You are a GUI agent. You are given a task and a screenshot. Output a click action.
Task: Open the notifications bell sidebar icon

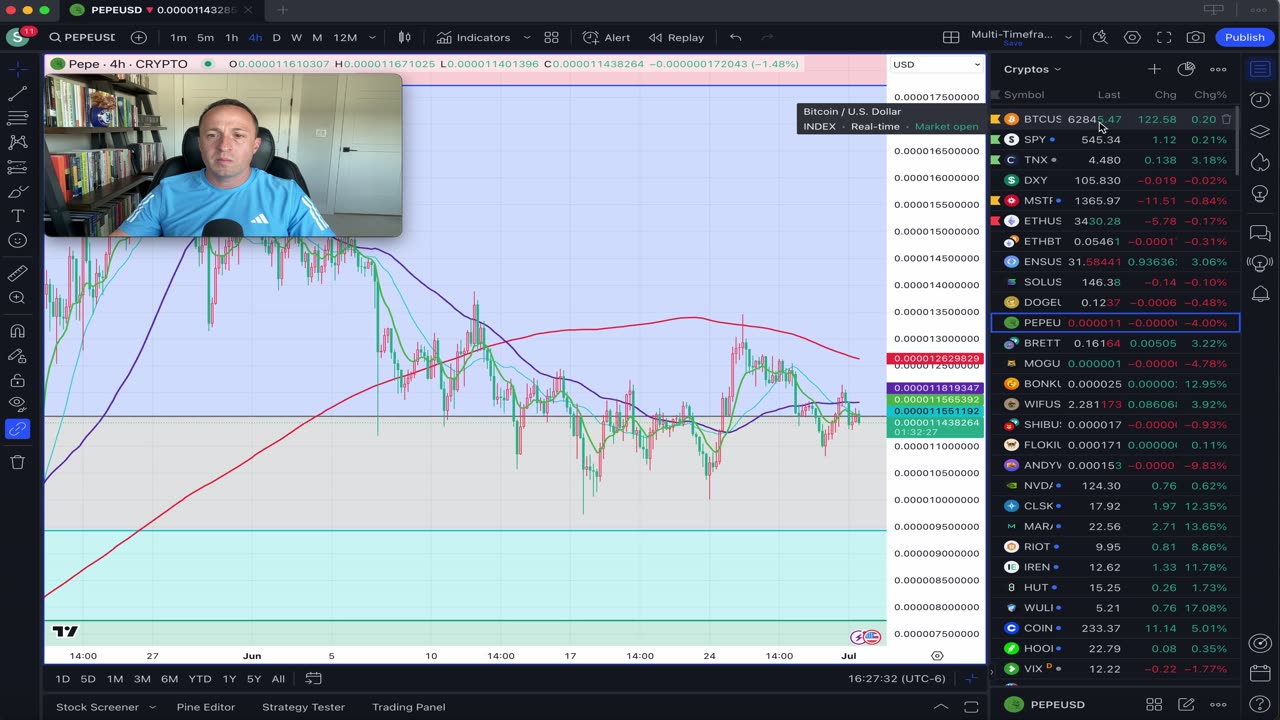click(1260, 293)
